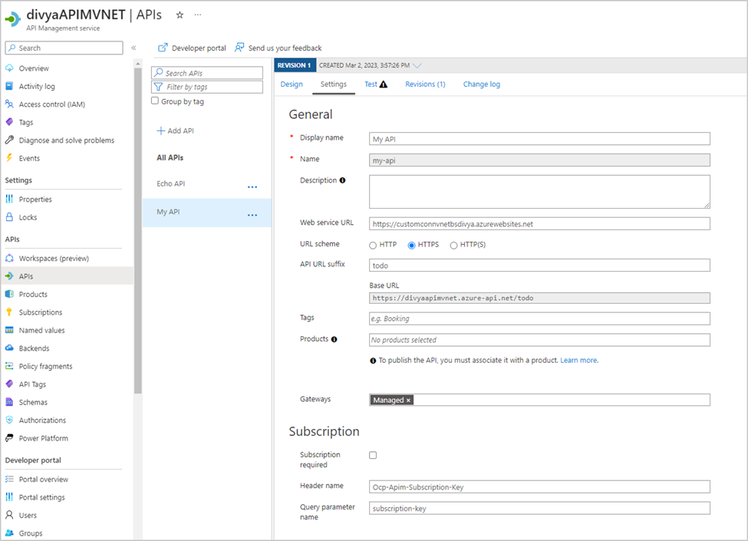
Task: Open the My API ellipsis context menu
Action: 252,215
